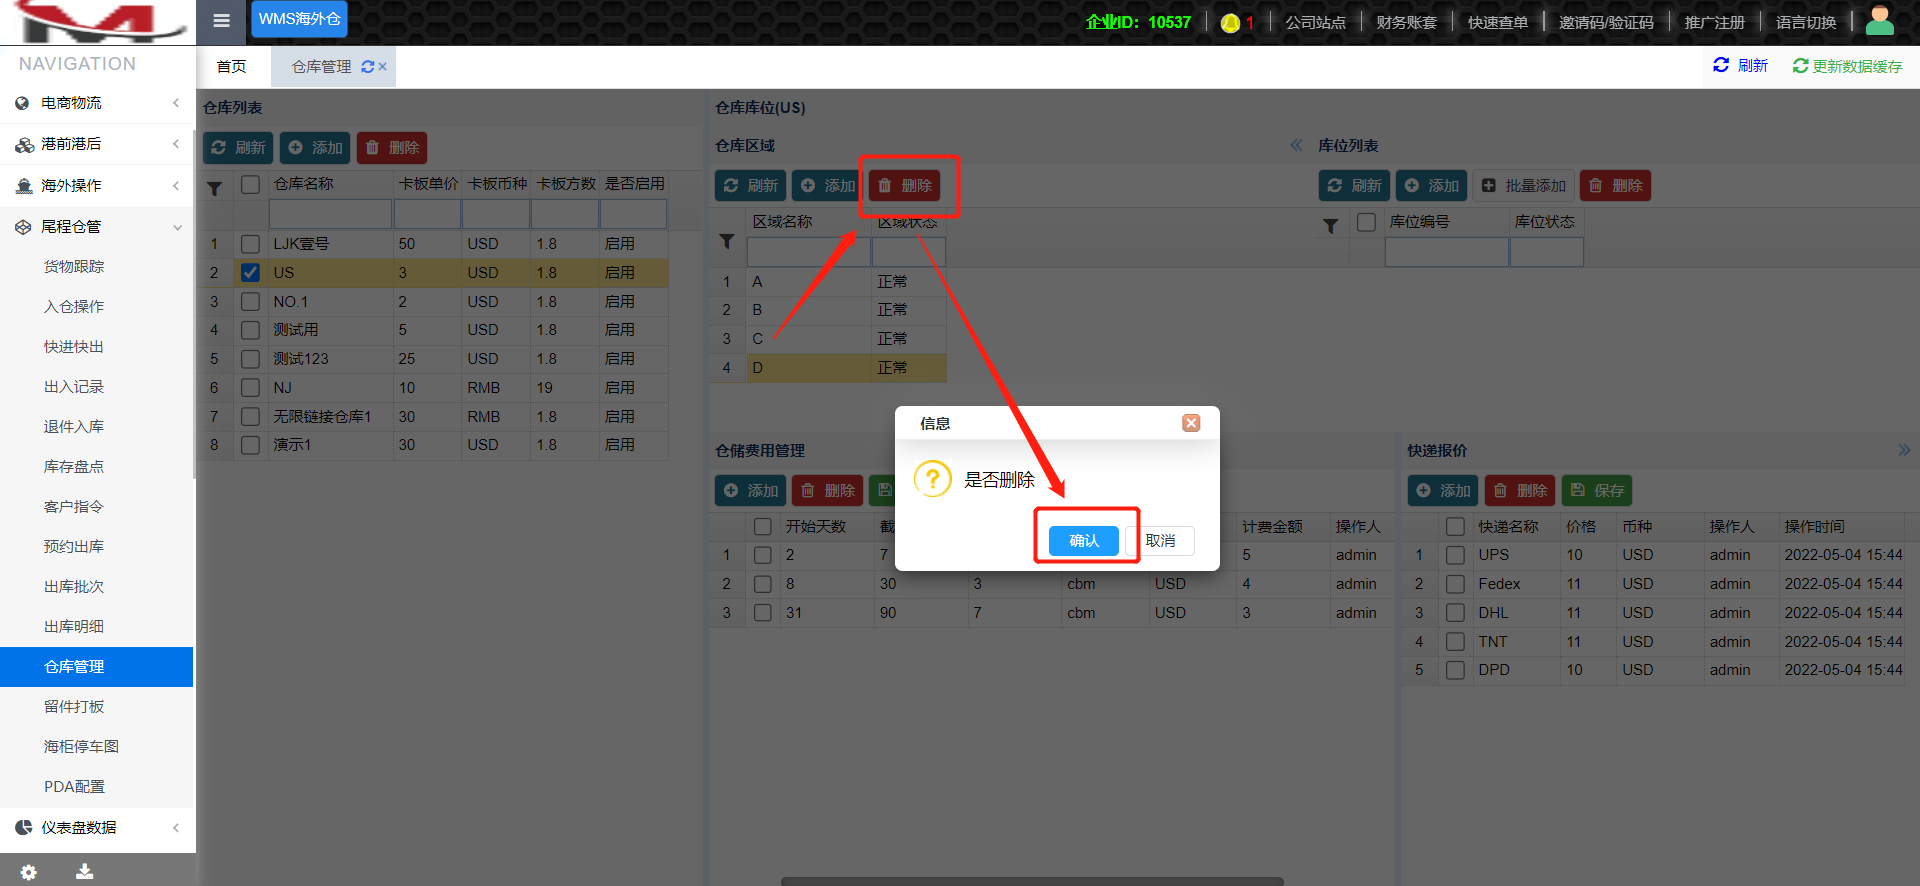Click the 添加 button in 仓库列表 toolbar
This screenshot has height=886, width=1920.
point(315,148)
